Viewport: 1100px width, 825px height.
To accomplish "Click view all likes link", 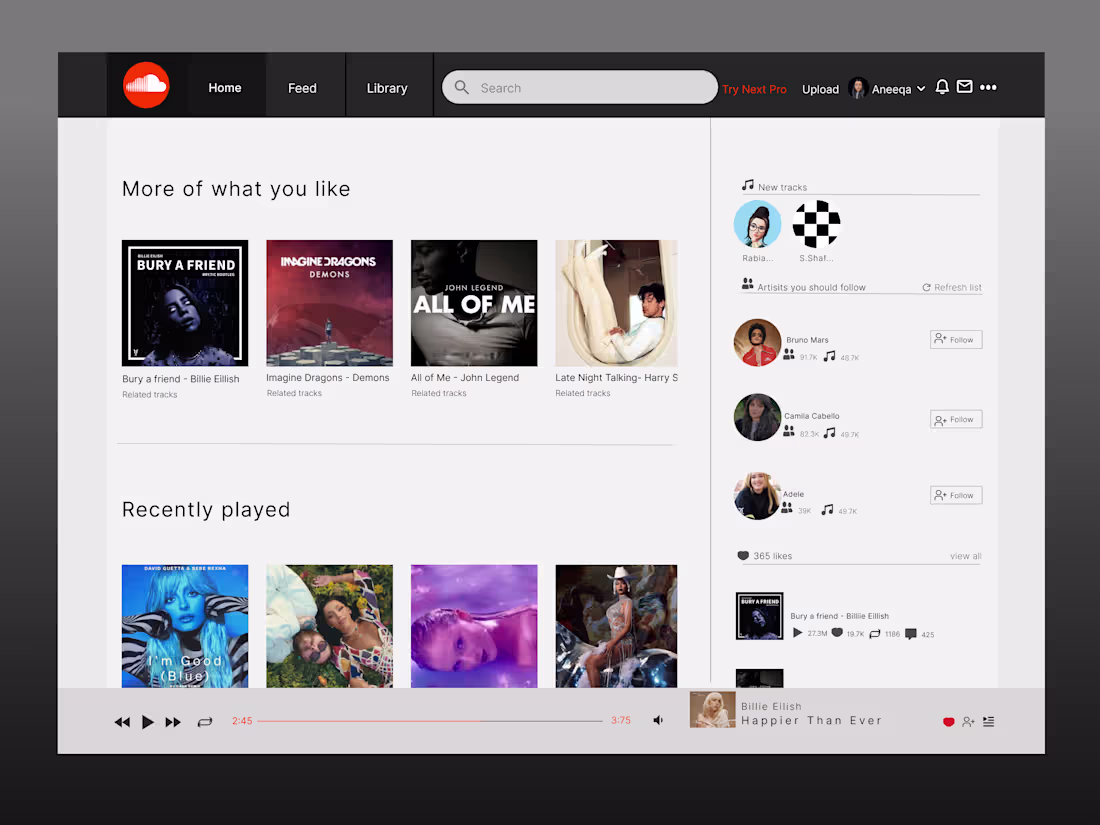I will click(965, 556).
